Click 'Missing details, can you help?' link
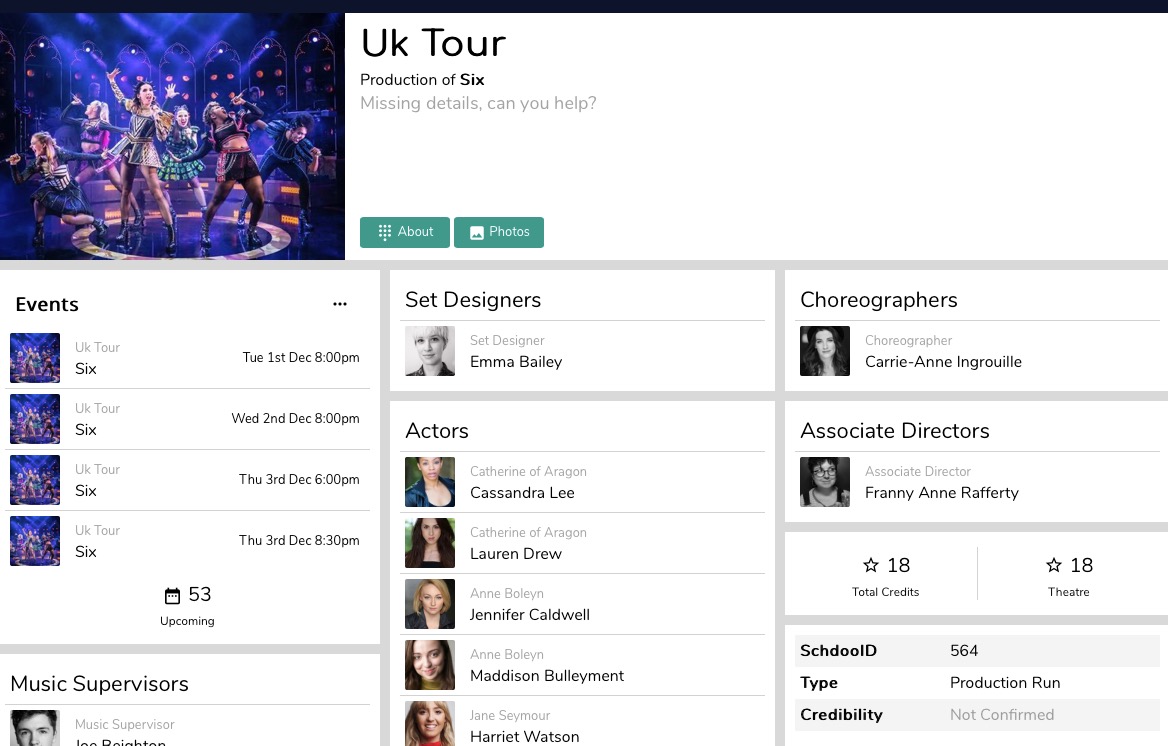The height and width of the screenshot is (746, 1168). pos(478,104)
